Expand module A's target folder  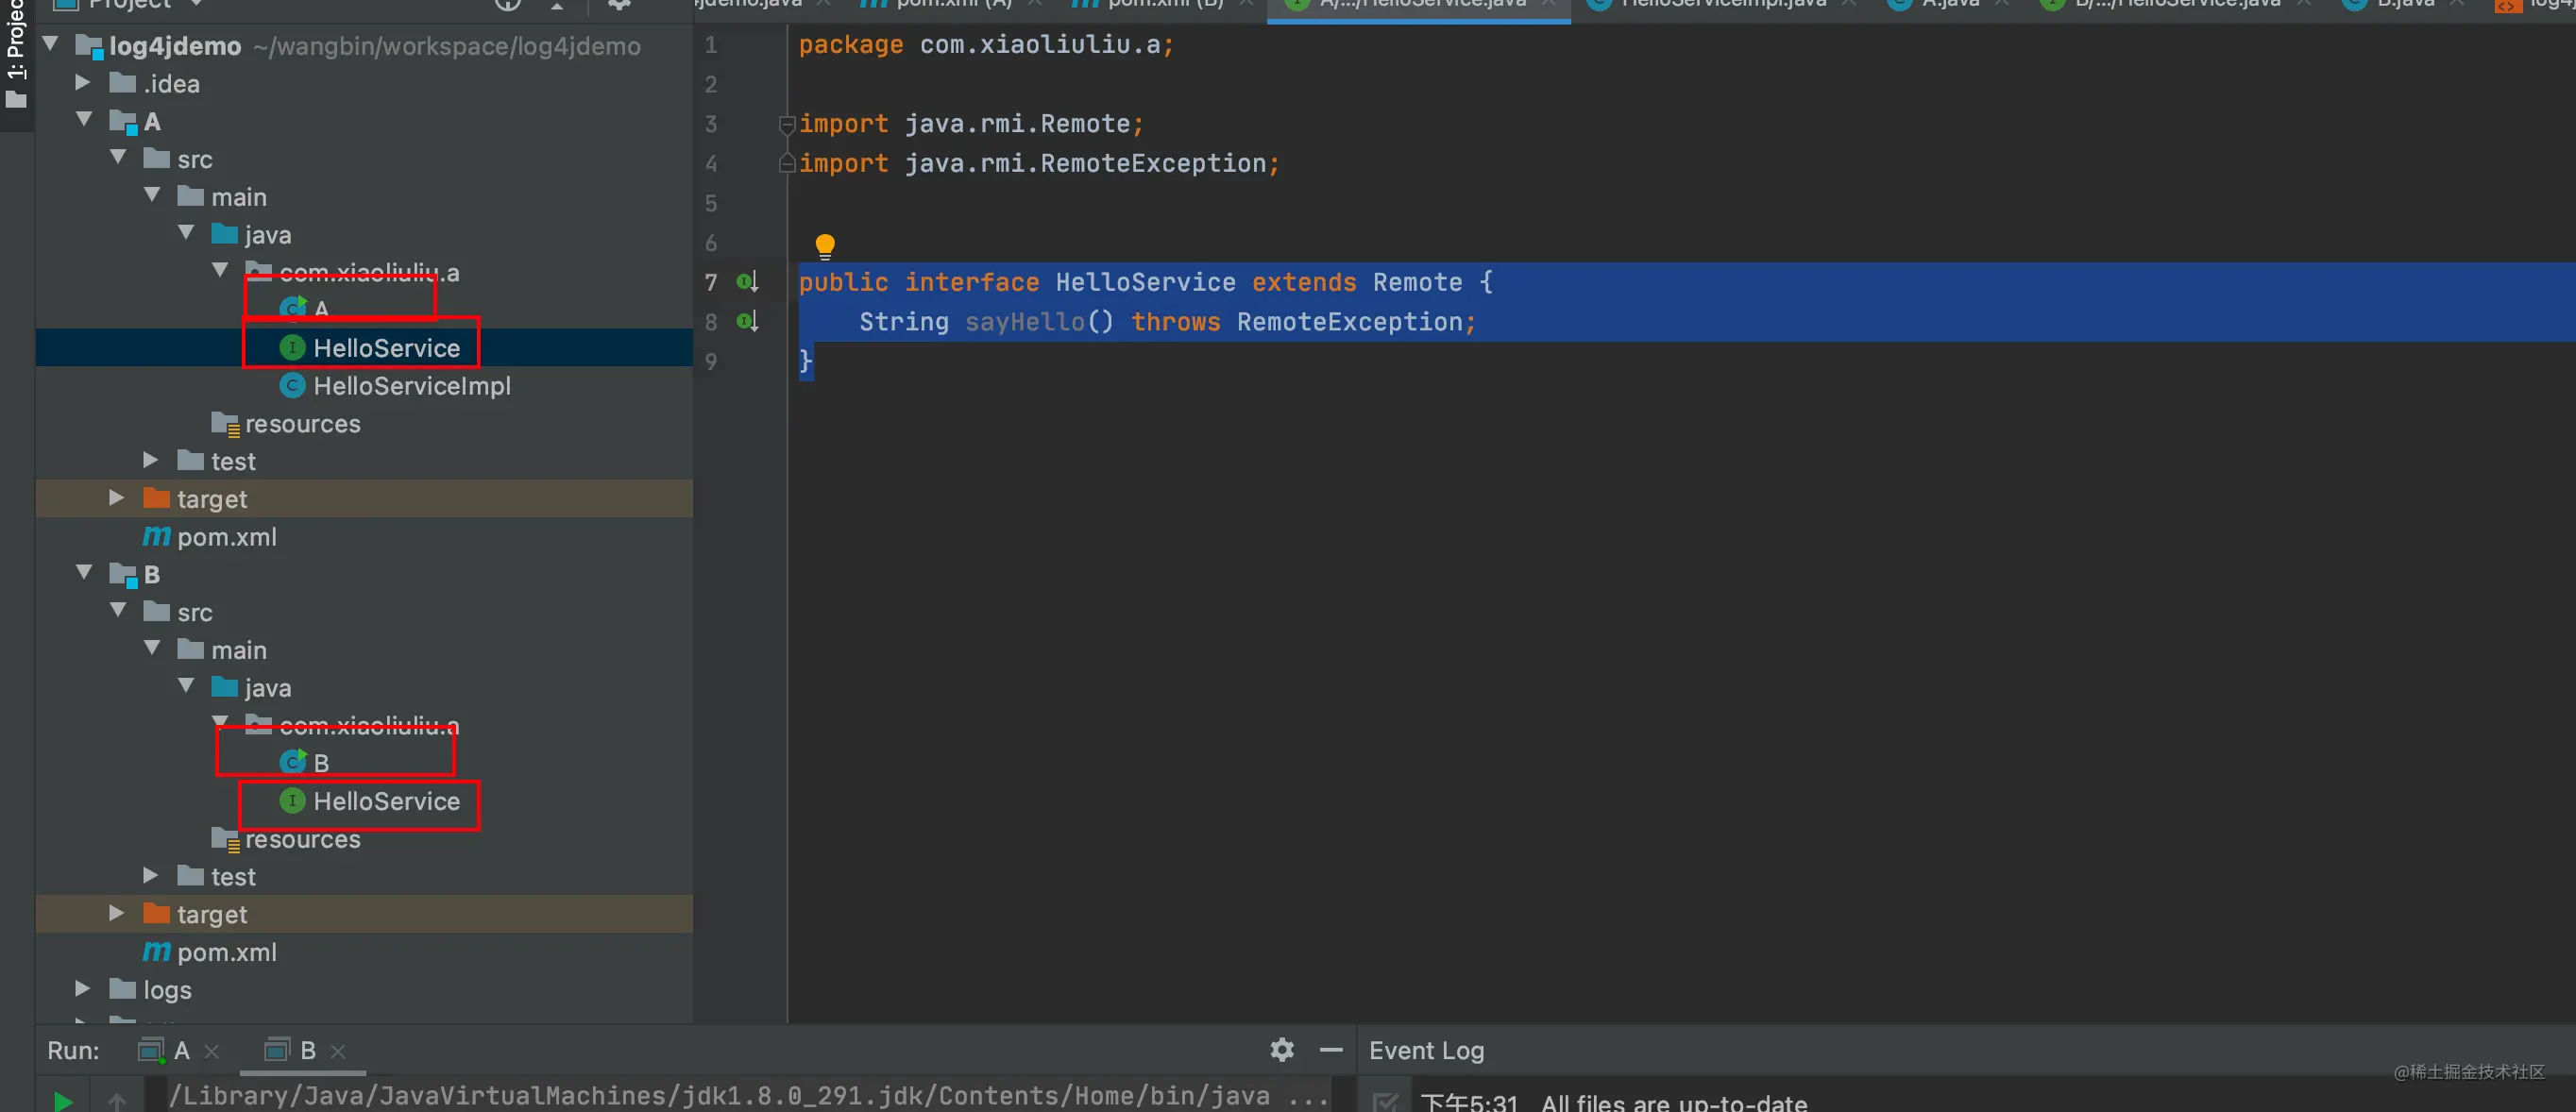[x=117, y=498]
